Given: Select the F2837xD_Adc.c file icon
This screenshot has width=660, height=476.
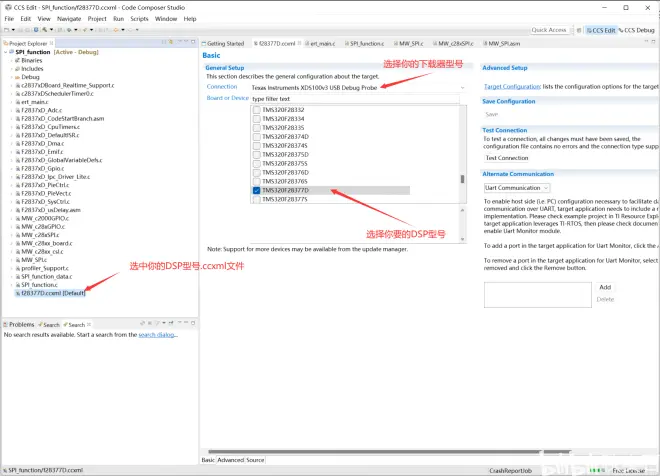Looking at the screenshot, I should (18, 110).
